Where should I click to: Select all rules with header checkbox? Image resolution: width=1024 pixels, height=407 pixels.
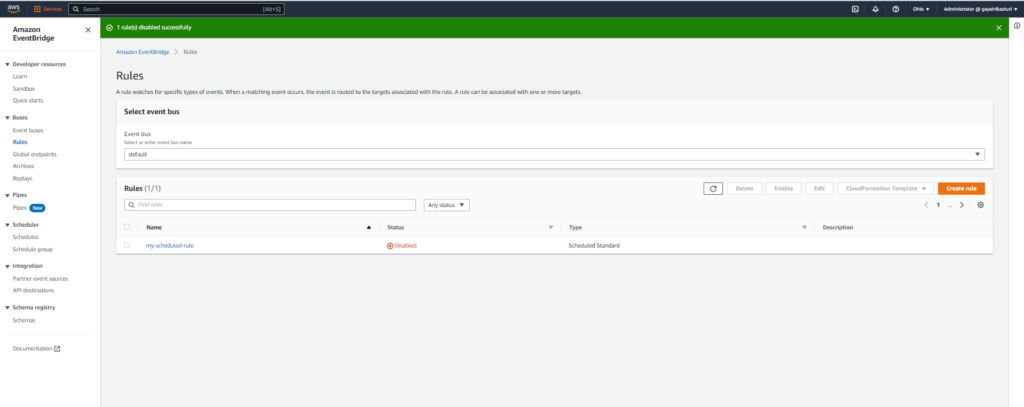pos(127,227)
